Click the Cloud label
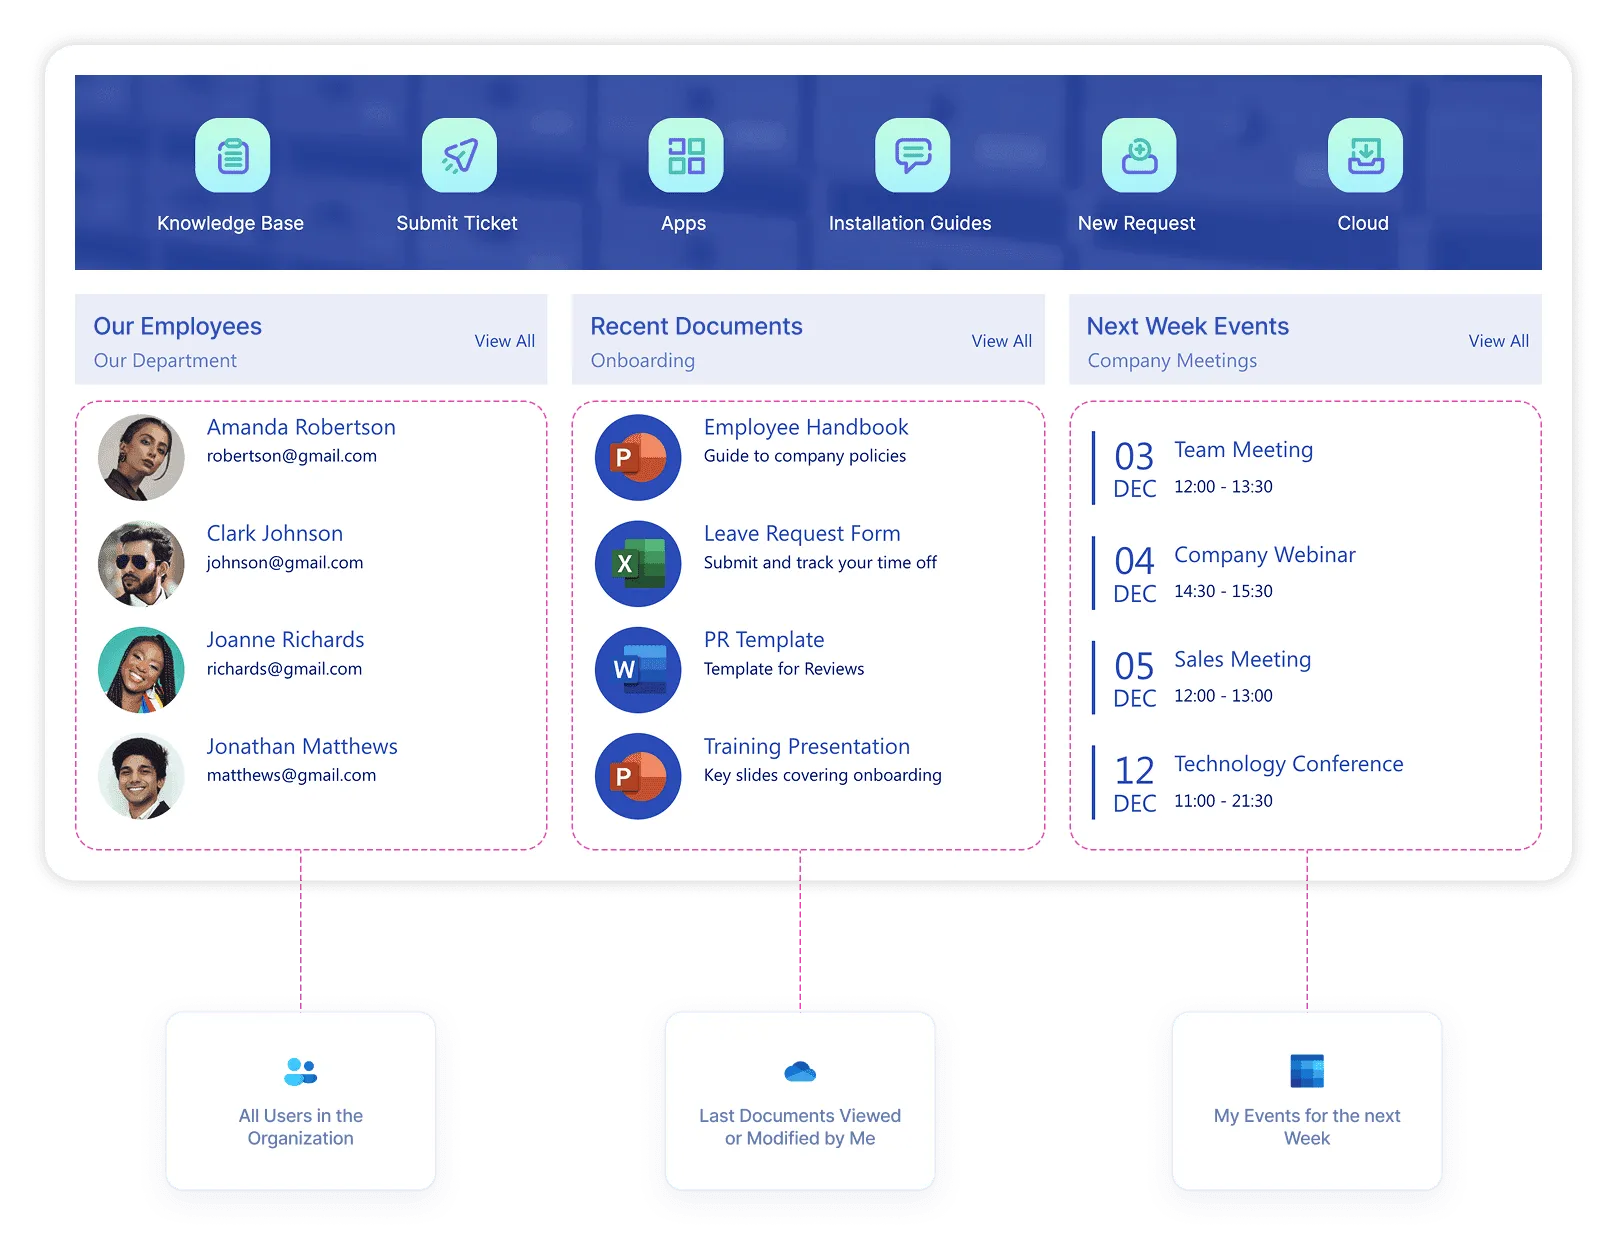 click(1363, 223)
